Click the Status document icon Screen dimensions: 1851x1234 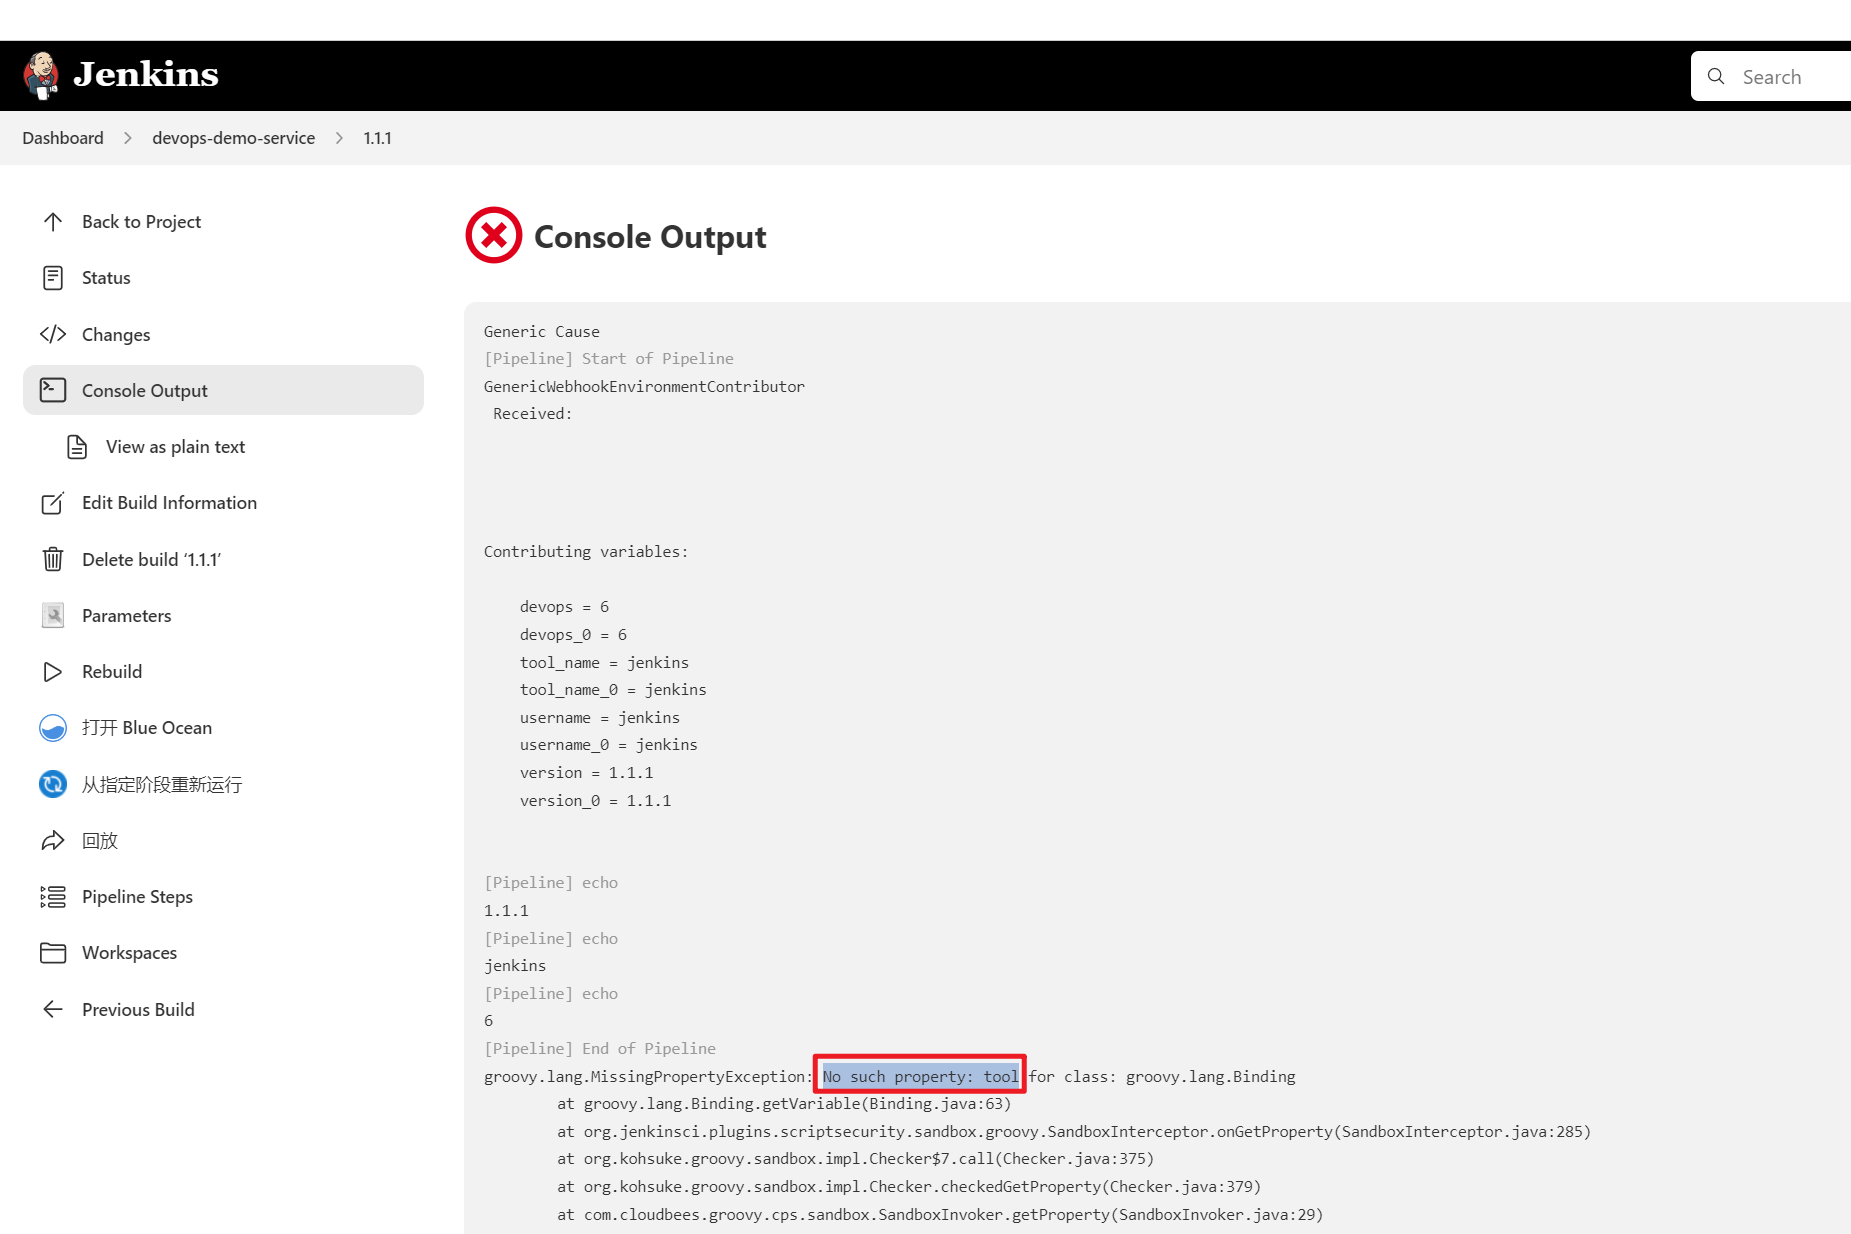click(53, 278)
